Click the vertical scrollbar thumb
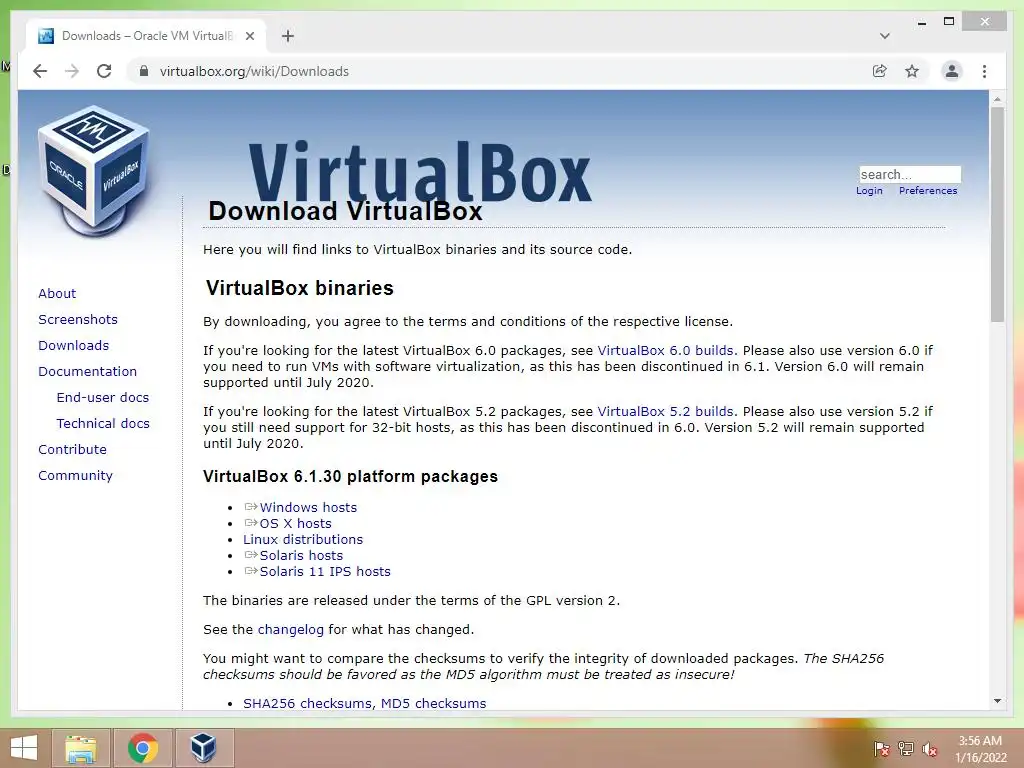1024x768 pixels. (997, 214)
